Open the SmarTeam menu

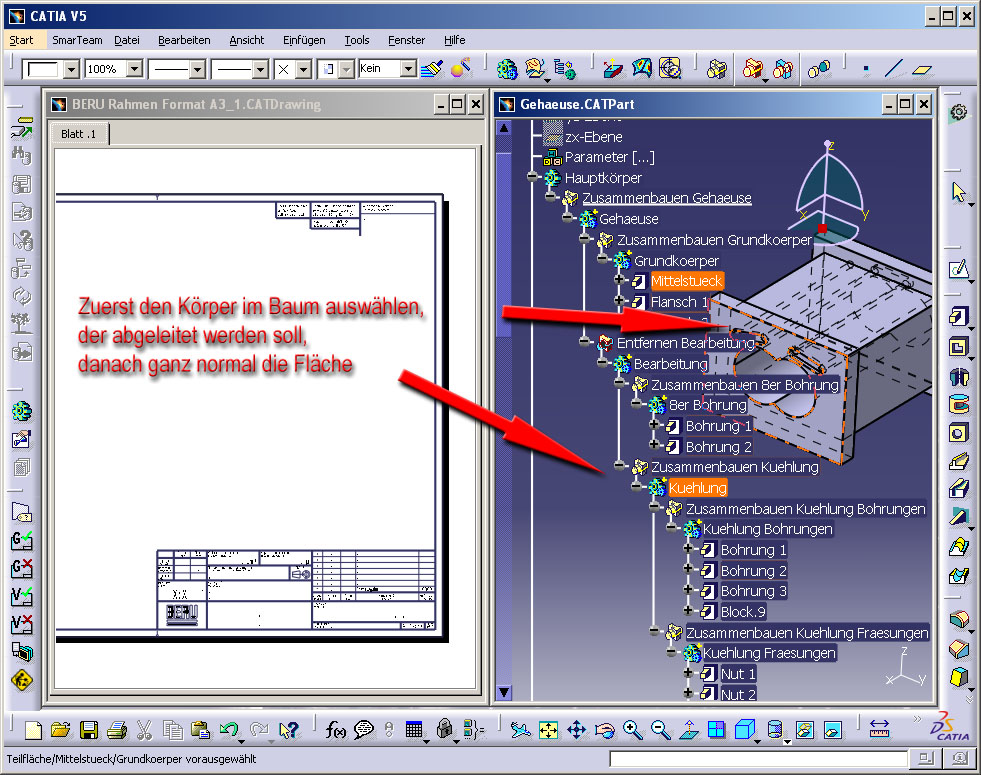tap(77, 40)
